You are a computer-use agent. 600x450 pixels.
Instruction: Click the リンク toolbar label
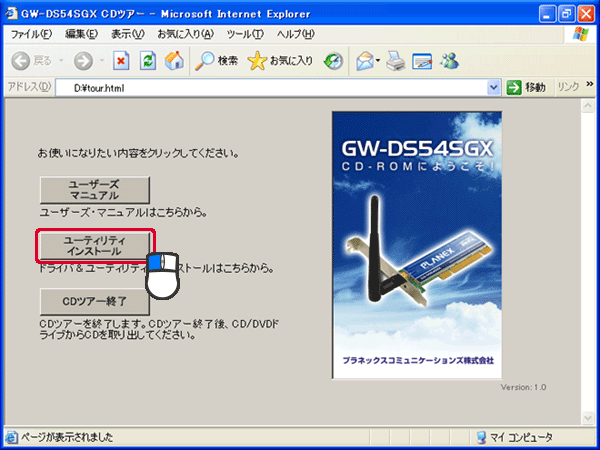(x=568, y=87)
